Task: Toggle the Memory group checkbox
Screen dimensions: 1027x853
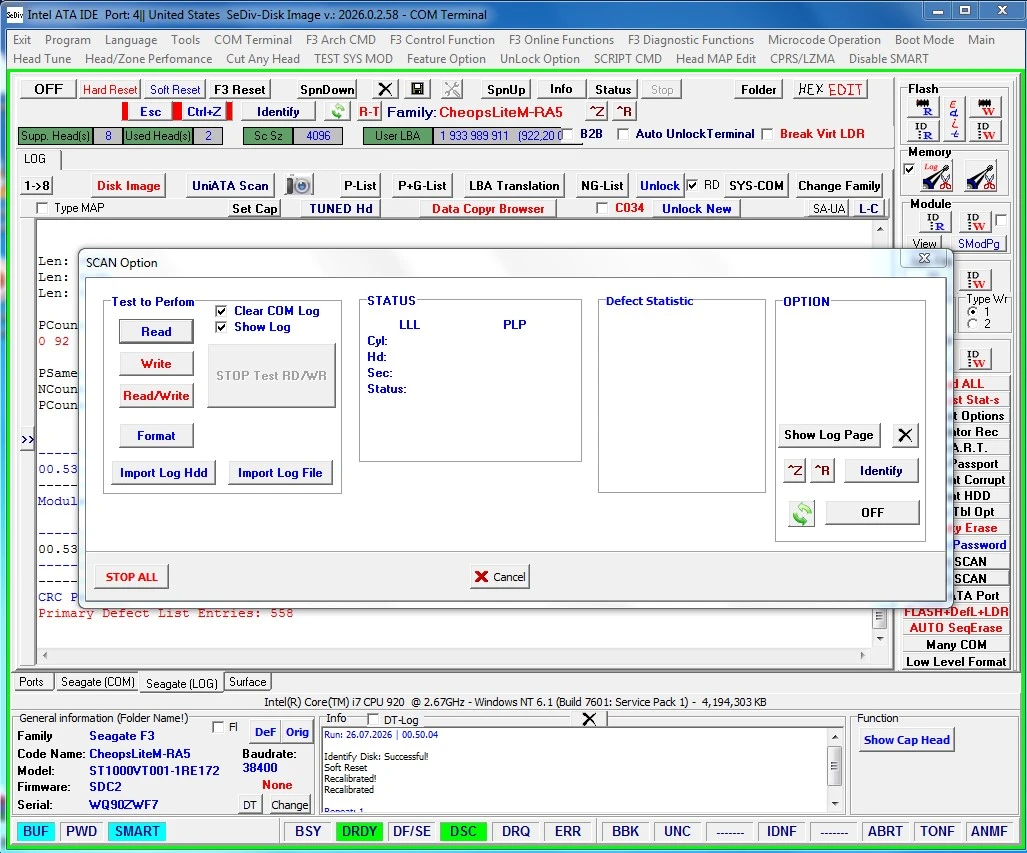Action: pos(909,169)
